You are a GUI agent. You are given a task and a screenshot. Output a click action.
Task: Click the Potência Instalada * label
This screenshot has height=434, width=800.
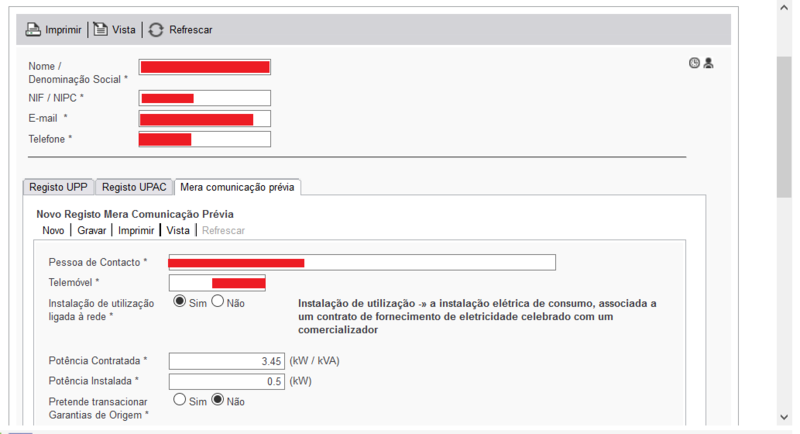94,381
